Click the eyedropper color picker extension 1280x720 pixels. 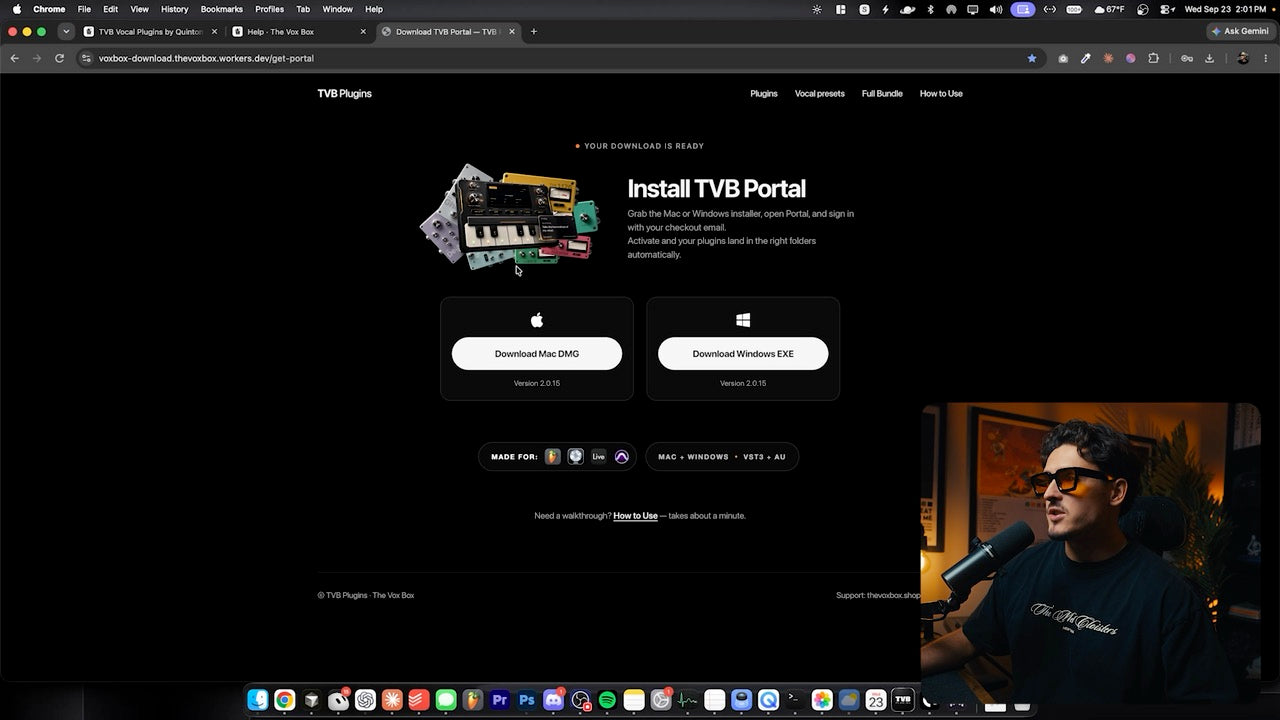(1086, 59)
